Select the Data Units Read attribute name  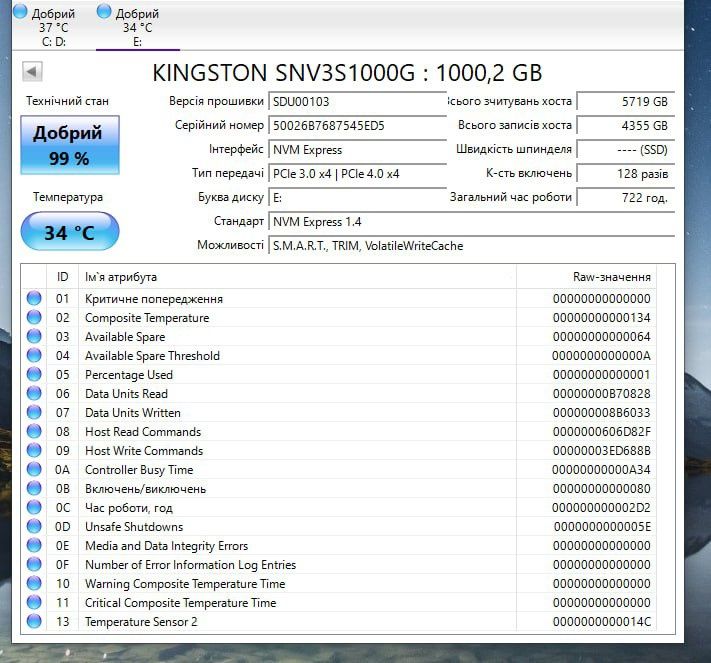[127, 394]
